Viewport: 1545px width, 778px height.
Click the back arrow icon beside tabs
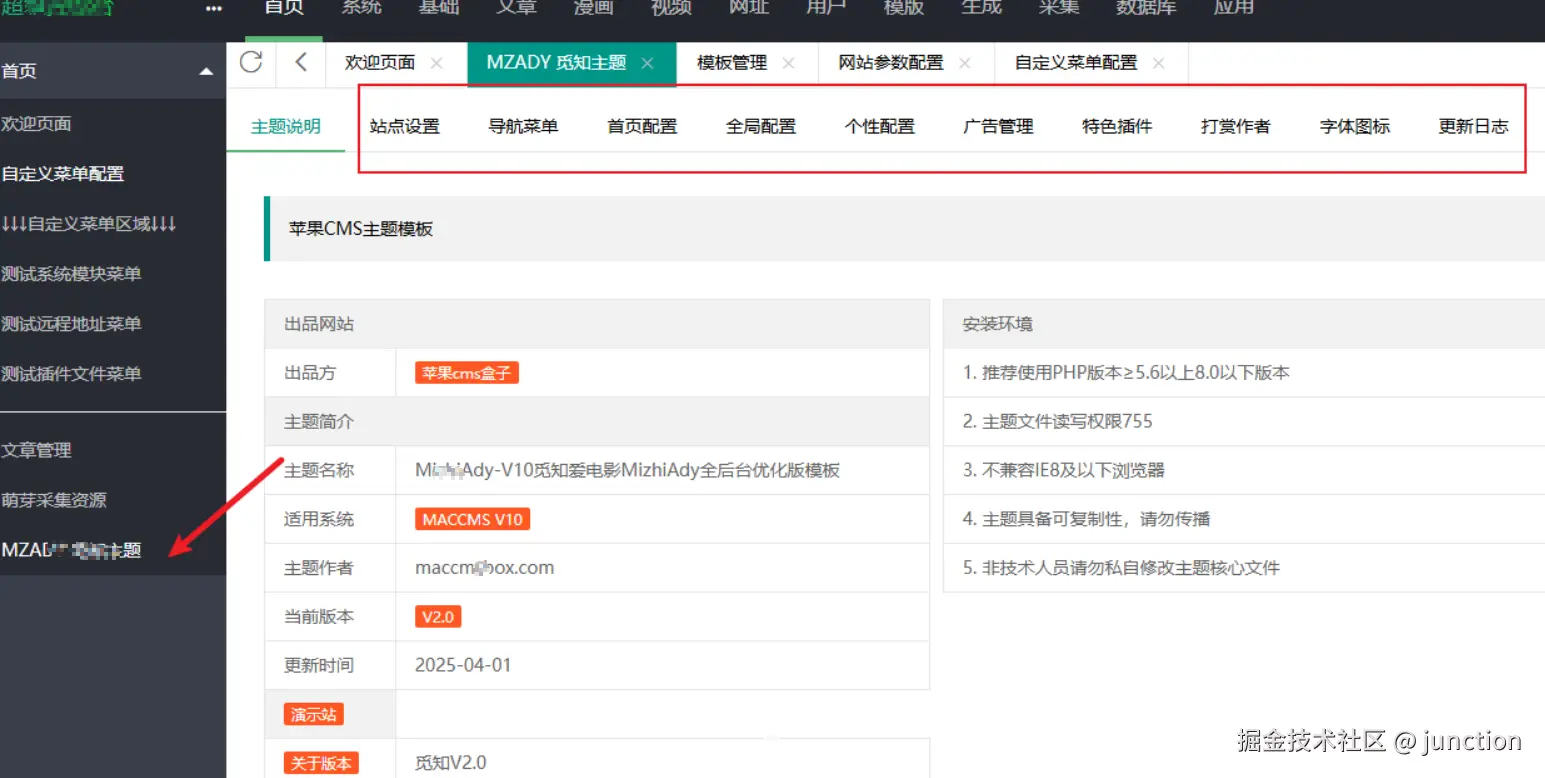(301, 62)
